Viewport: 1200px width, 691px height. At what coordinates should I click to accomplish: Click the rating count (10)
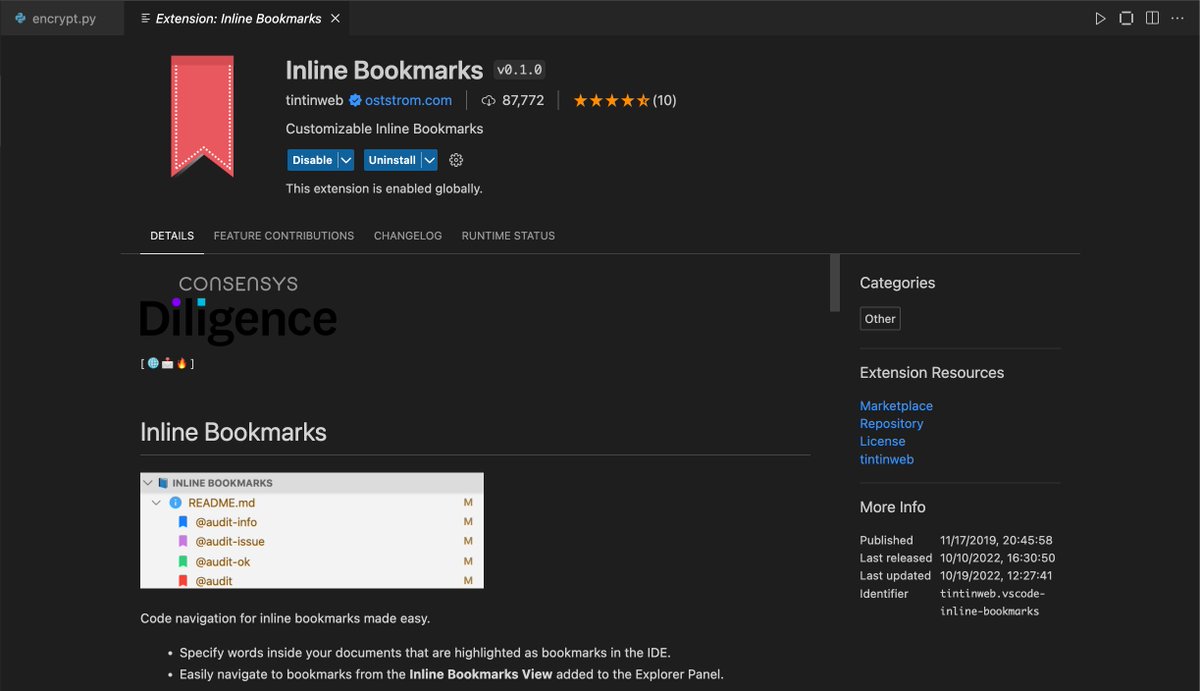click(x=664, y=100)
